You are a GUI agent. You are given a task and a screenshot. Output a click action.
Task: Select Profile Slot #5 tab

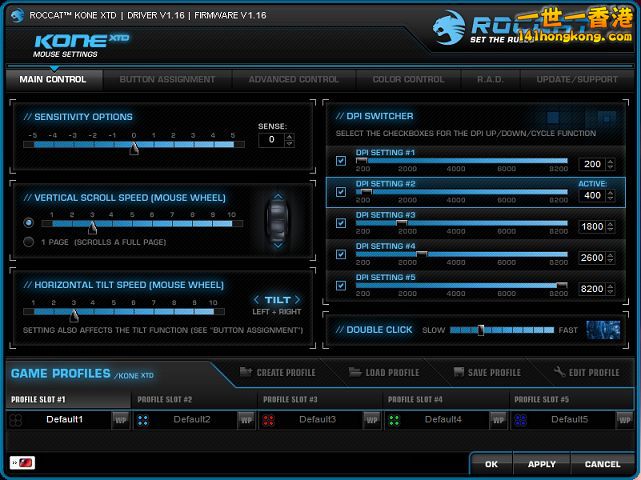pyautogui.click(x=572, y=399)
